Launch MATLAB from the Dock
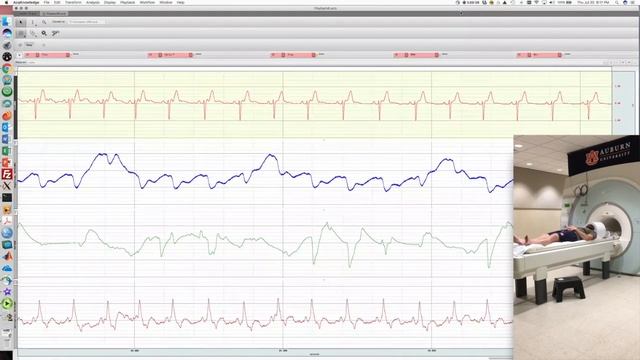The width and height of the screenshot is (640, 360). tap(7, 257)
